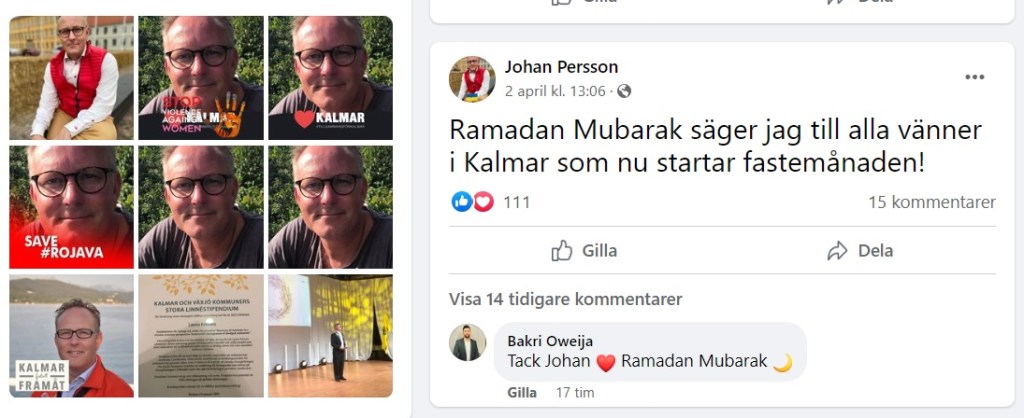The height and width of the screenshot is (418, 1024).
Task: Expand Visa 14 tidigare kommentarer
Action: 566,300
